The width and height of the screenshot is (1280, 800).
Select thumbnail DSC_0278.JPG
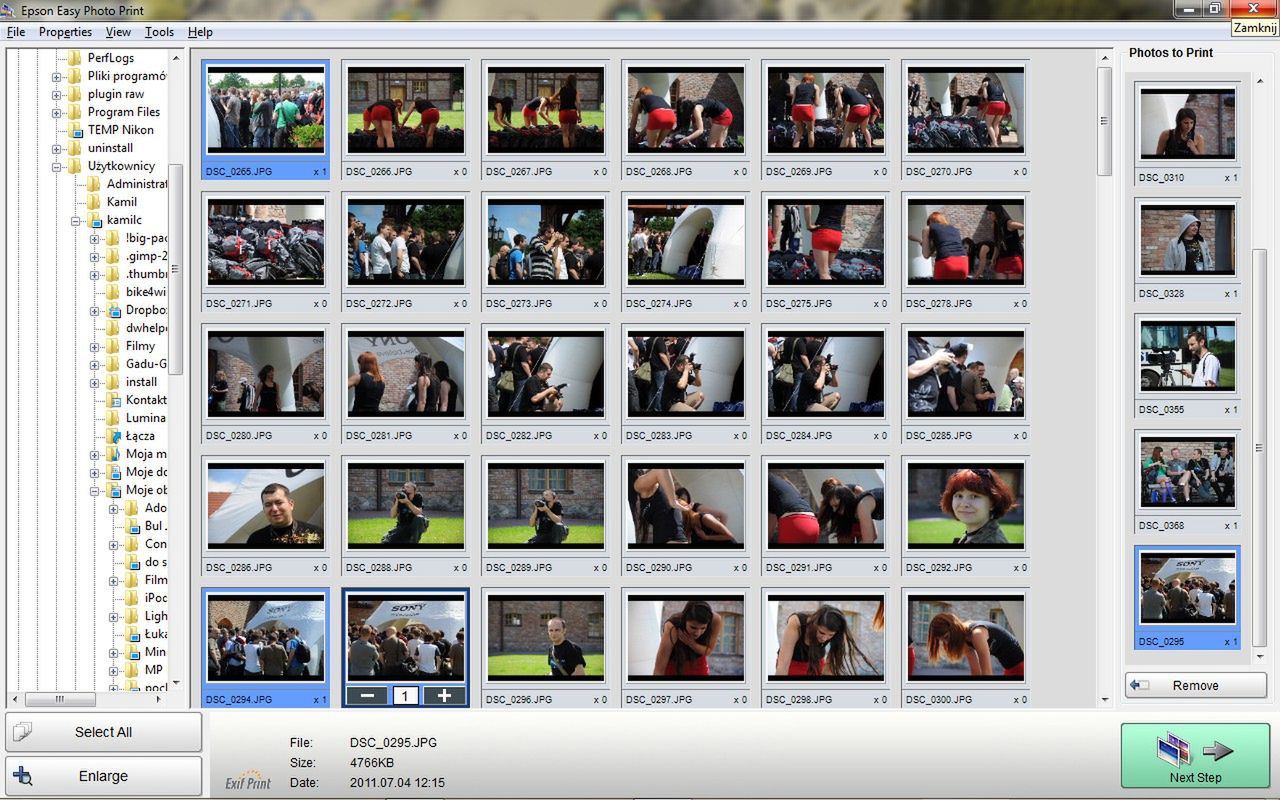point(965,252)
